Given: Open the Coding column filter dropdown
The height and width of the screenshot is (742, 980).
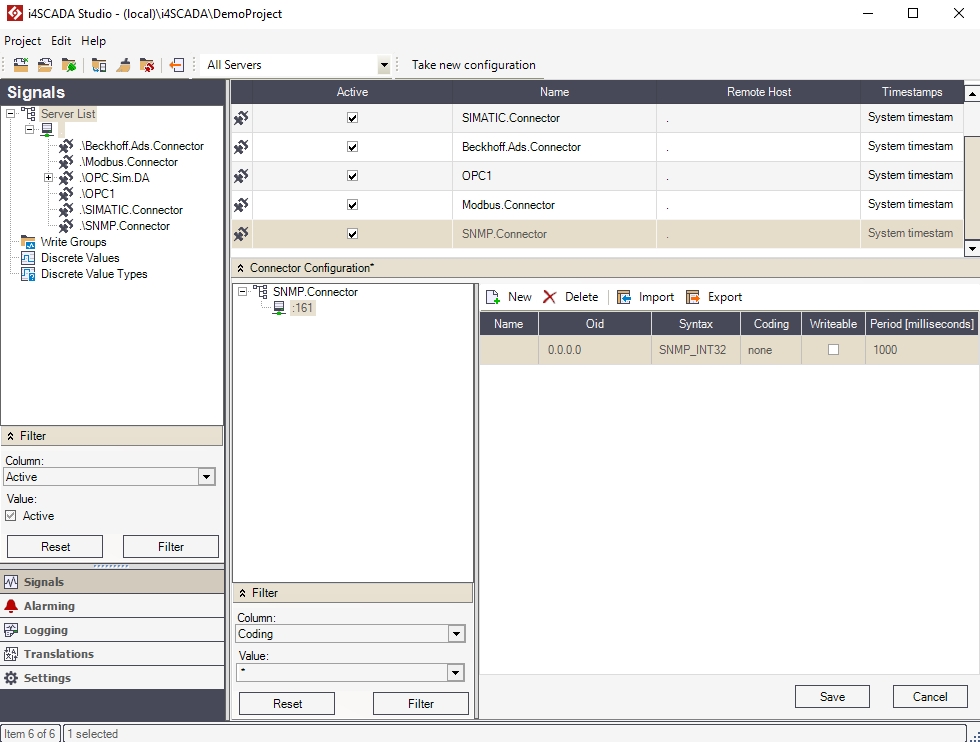Looking at the screenshot, I should pyautogui.click(x=456, y=634).
